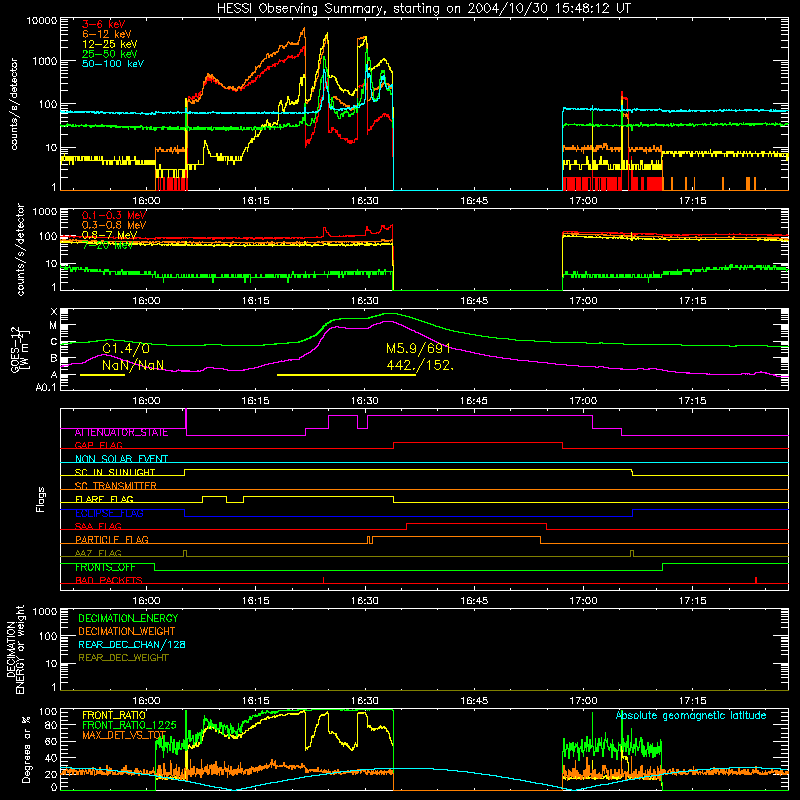Select the "DECIMATION_ENERGY" legend label

128,618
